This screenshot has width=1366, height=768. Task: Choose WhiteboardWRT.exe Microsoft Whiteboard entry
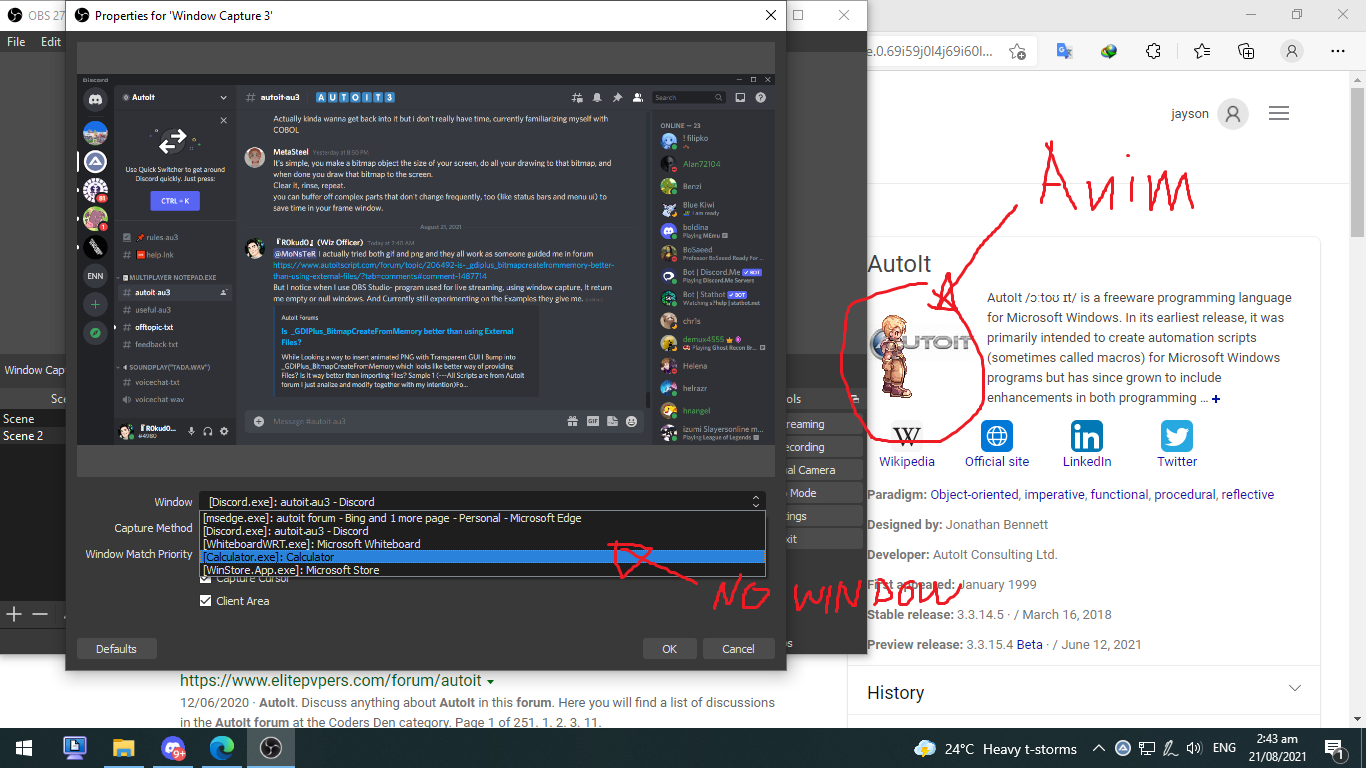(482, 544)
